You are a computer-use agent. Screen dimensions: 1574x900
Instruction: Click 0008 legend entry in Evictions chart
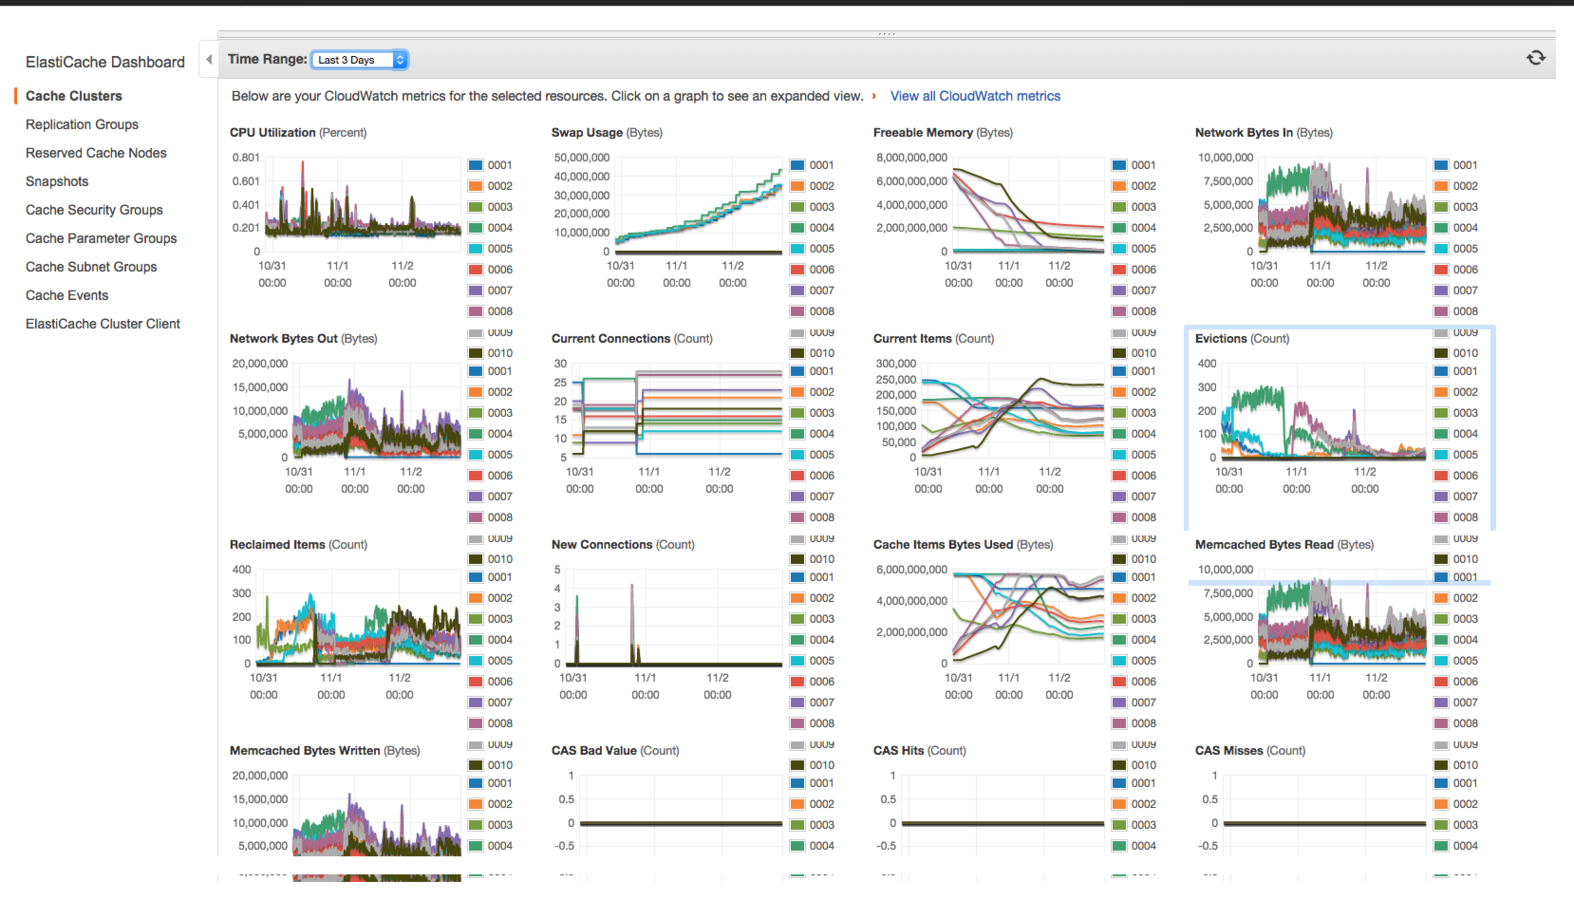1456,518
